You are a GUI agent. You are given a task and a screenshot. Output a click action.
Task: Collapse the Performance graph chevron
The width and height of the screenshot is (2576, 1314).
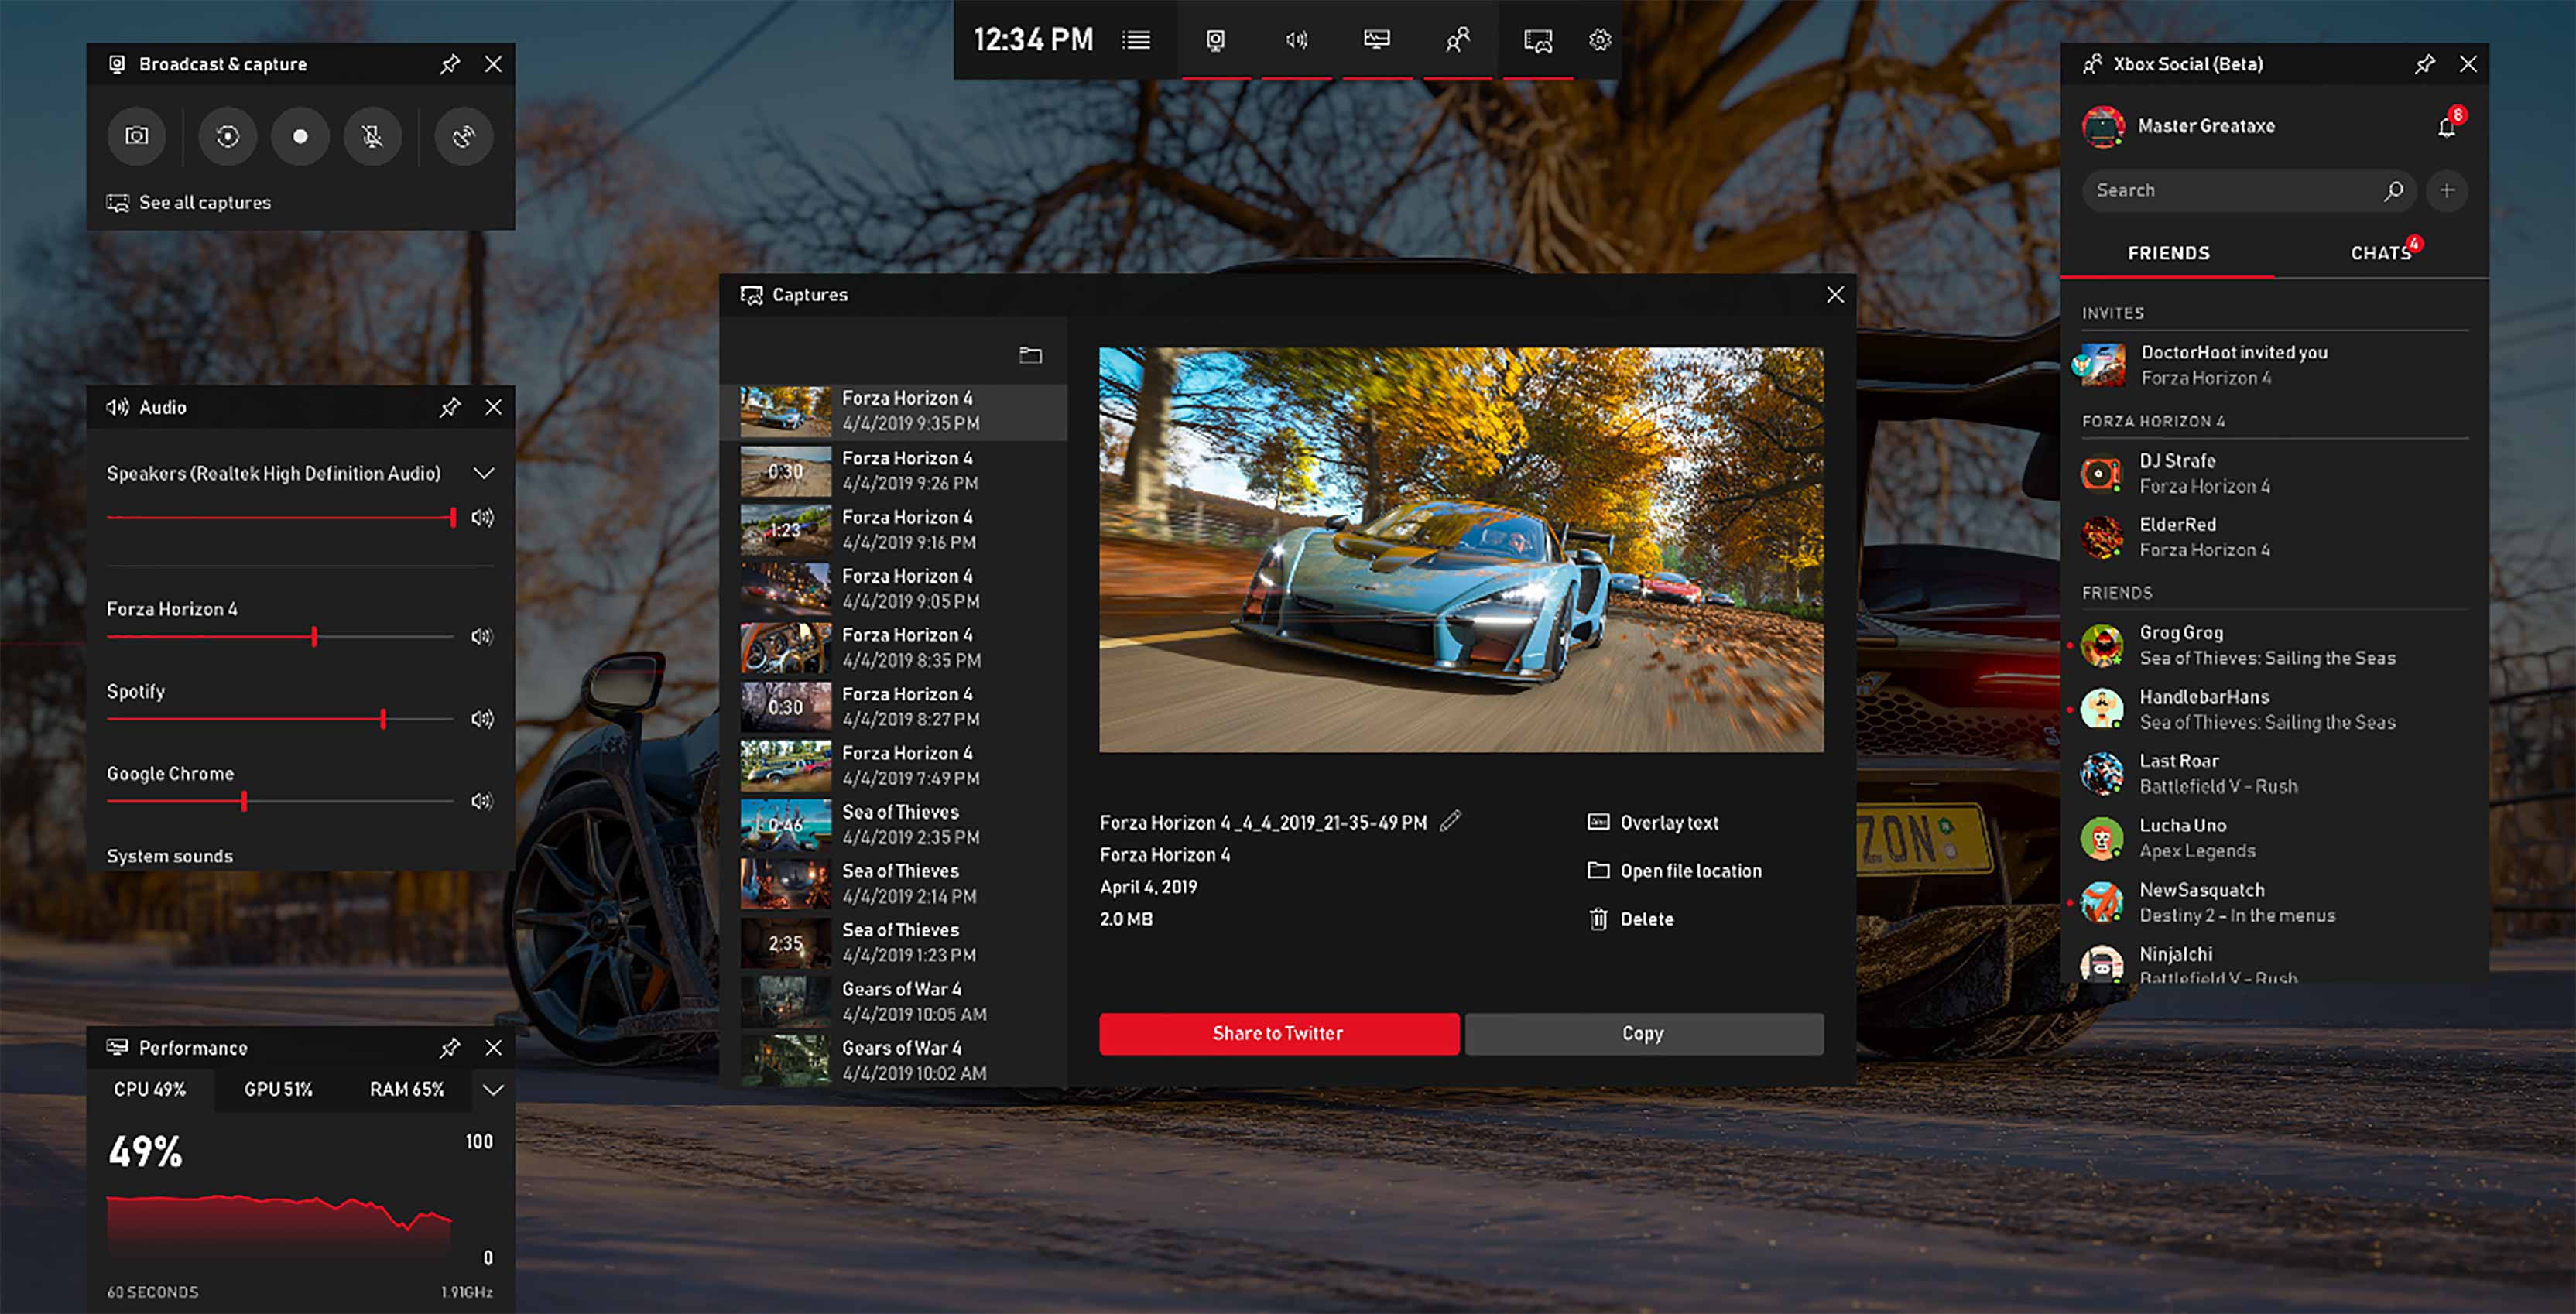pyautogui.click(x=493, y=1089)
